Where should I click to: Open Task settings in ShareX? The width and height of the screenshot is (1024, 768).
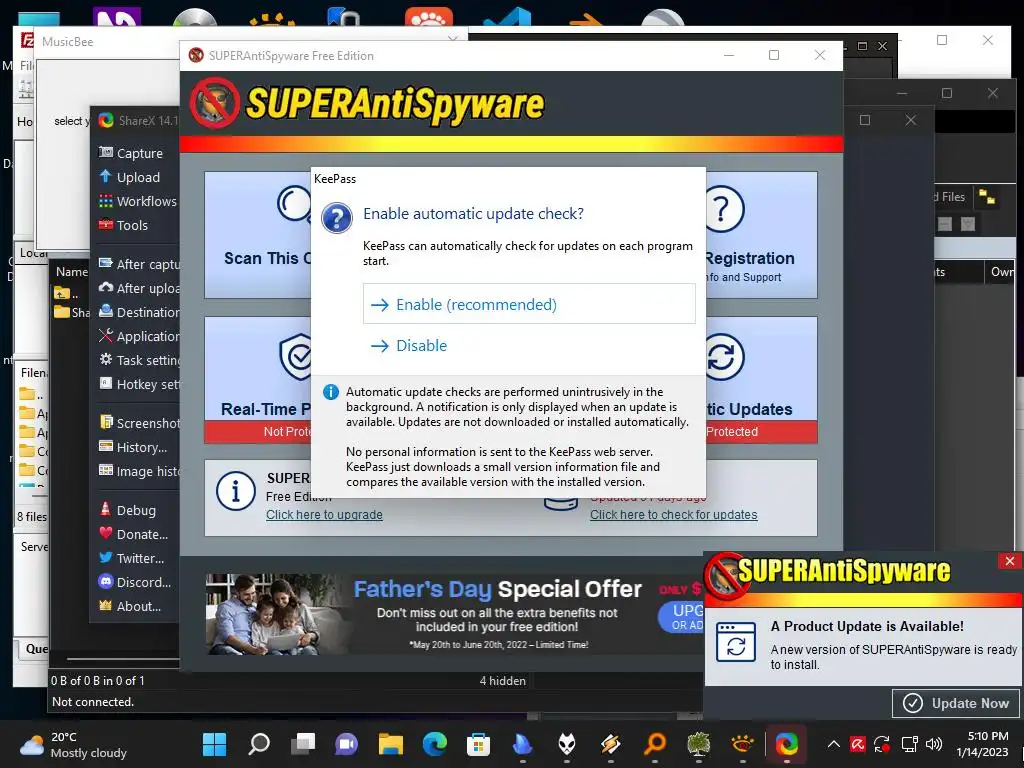(138, 360)
